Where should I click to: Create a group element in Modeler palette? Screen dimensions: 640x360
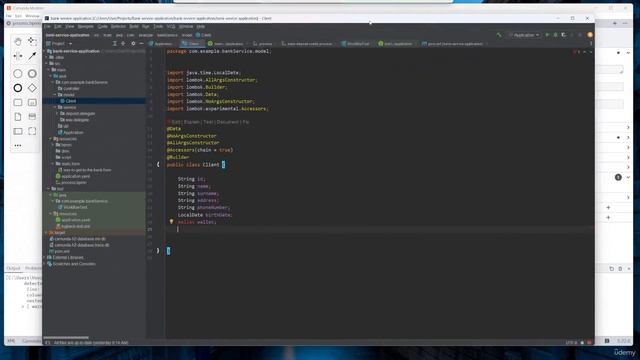[32, 131]
